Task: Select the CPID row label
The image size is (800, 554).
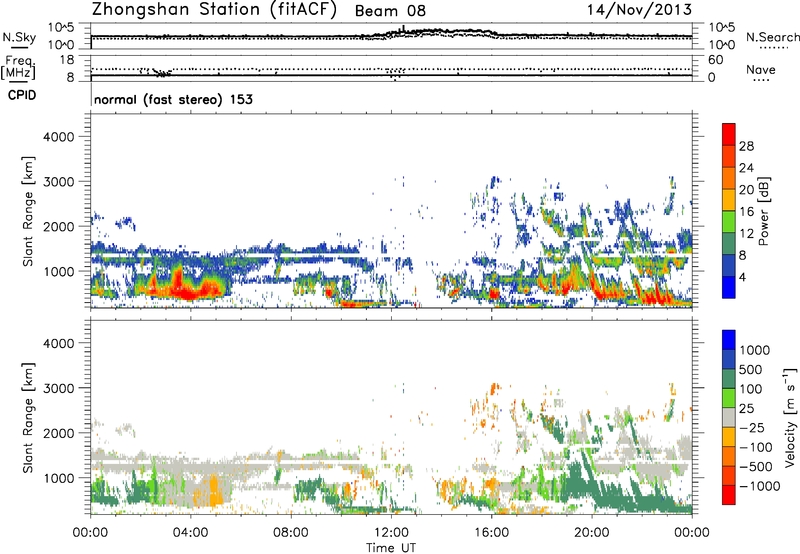Action: click(x=22, y=95)
